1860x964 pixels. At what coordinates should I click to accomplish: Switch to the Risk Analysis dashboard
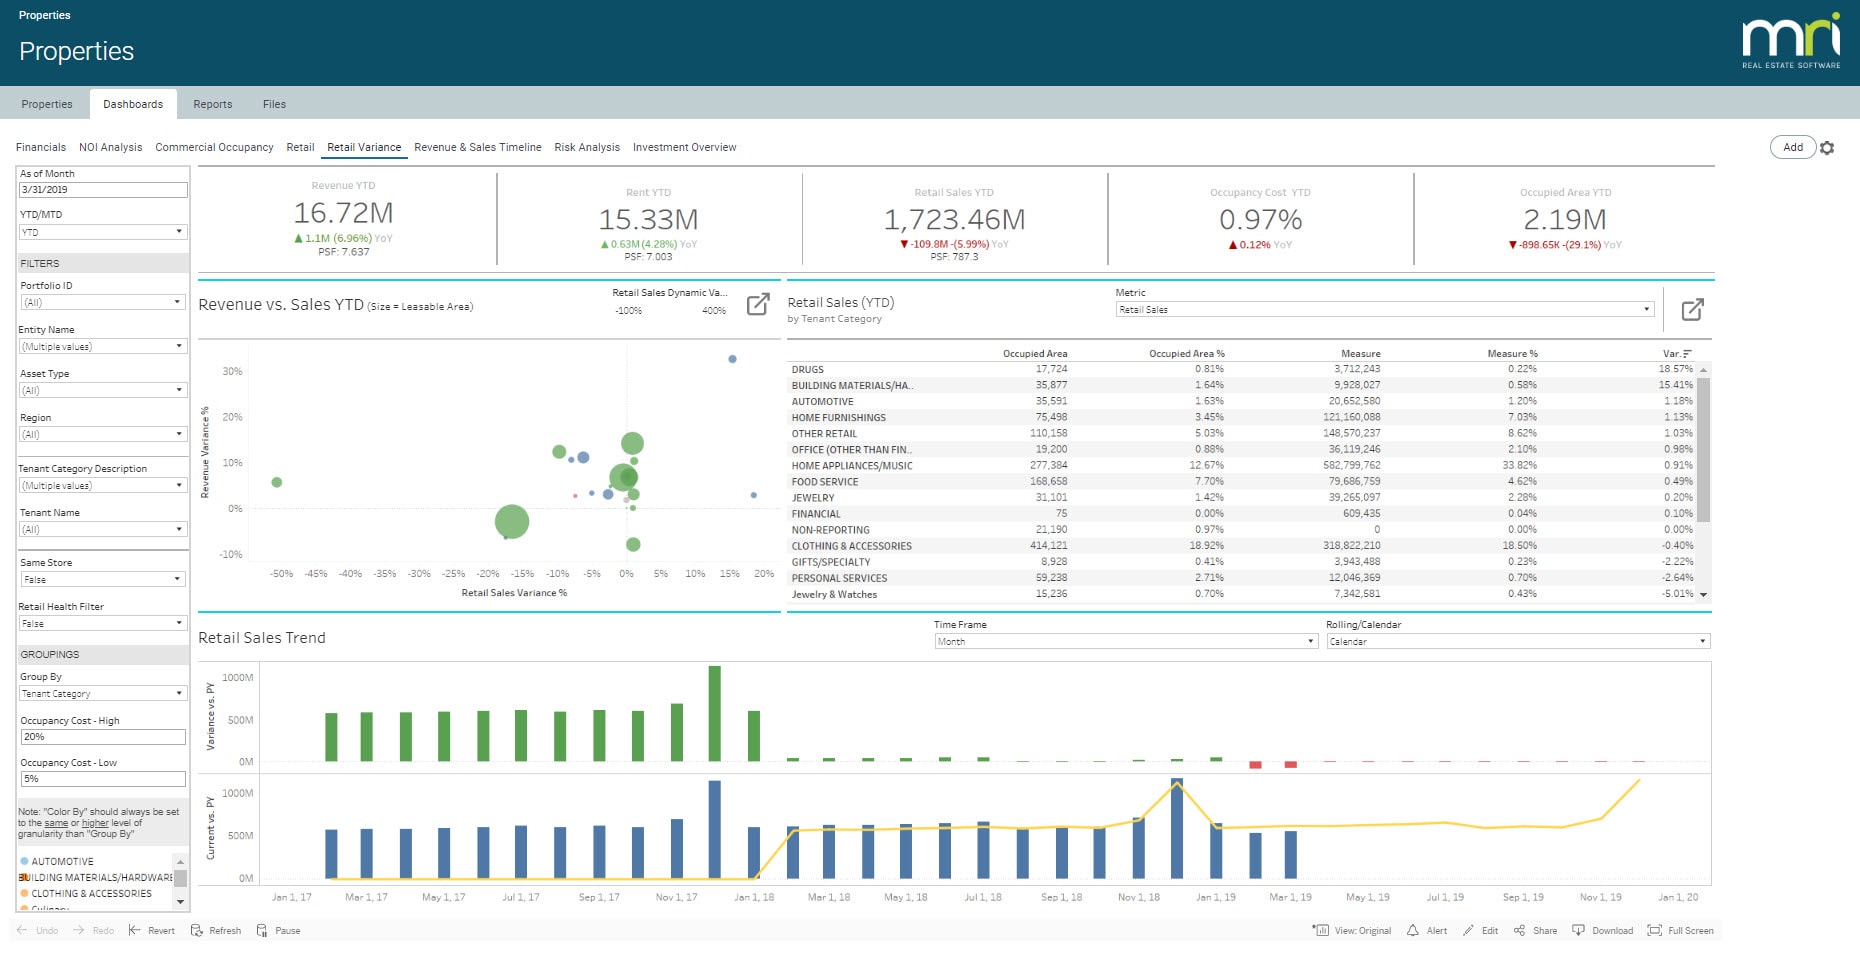click(x=587, y=147)
